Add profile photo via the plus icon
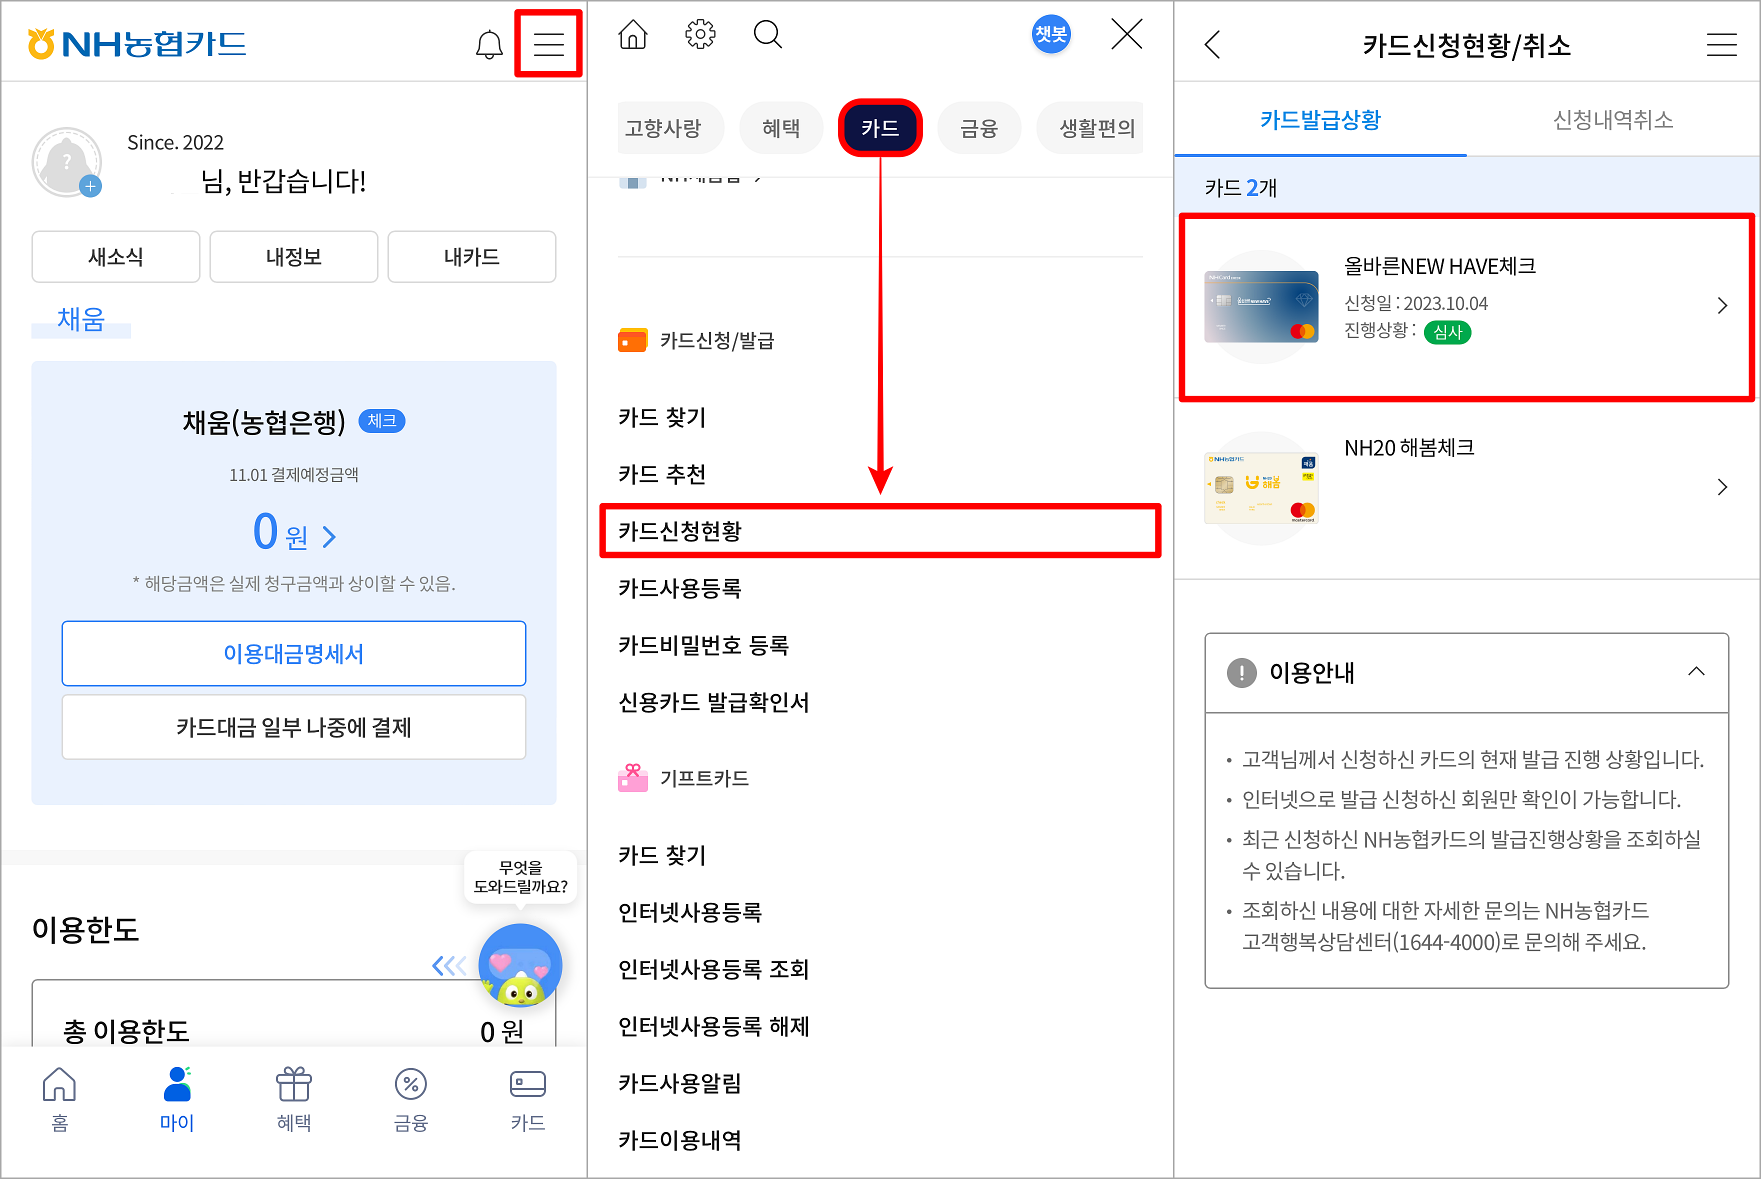The width and height of the screenshot is (1761, 1179). tap(91, 186)
